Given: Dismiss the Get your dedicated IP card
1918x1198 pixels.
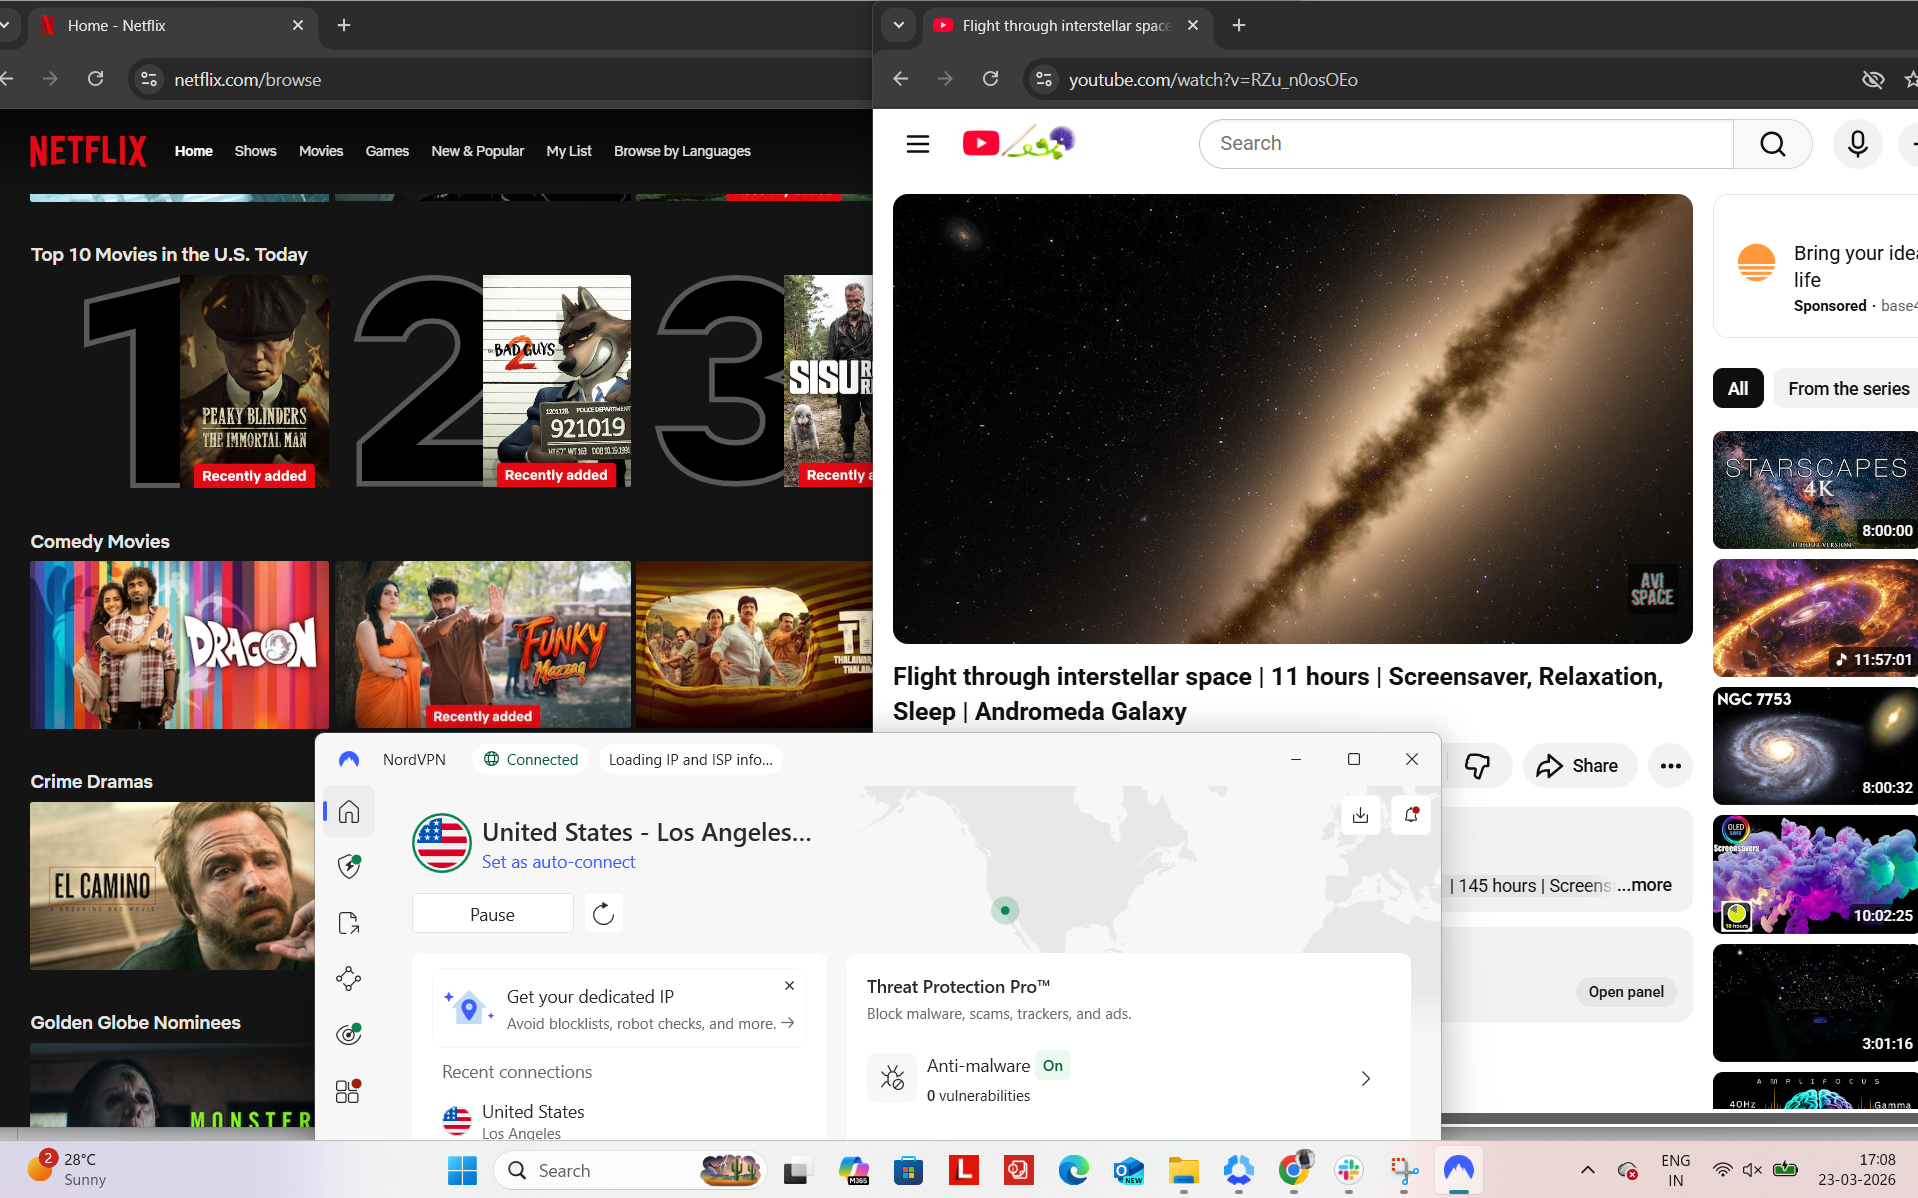Looking at the screenshot, I should tap(789, 985).
